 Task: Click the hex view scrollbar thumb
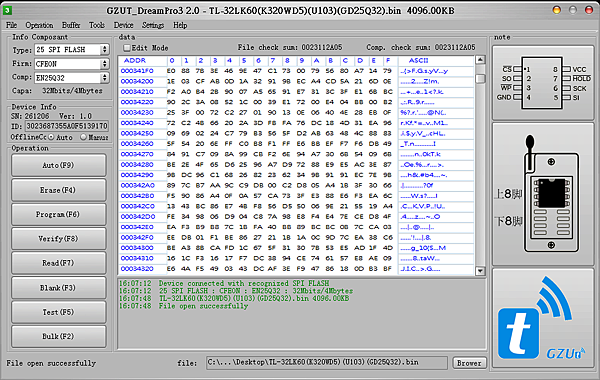click(x=480, y=78)
